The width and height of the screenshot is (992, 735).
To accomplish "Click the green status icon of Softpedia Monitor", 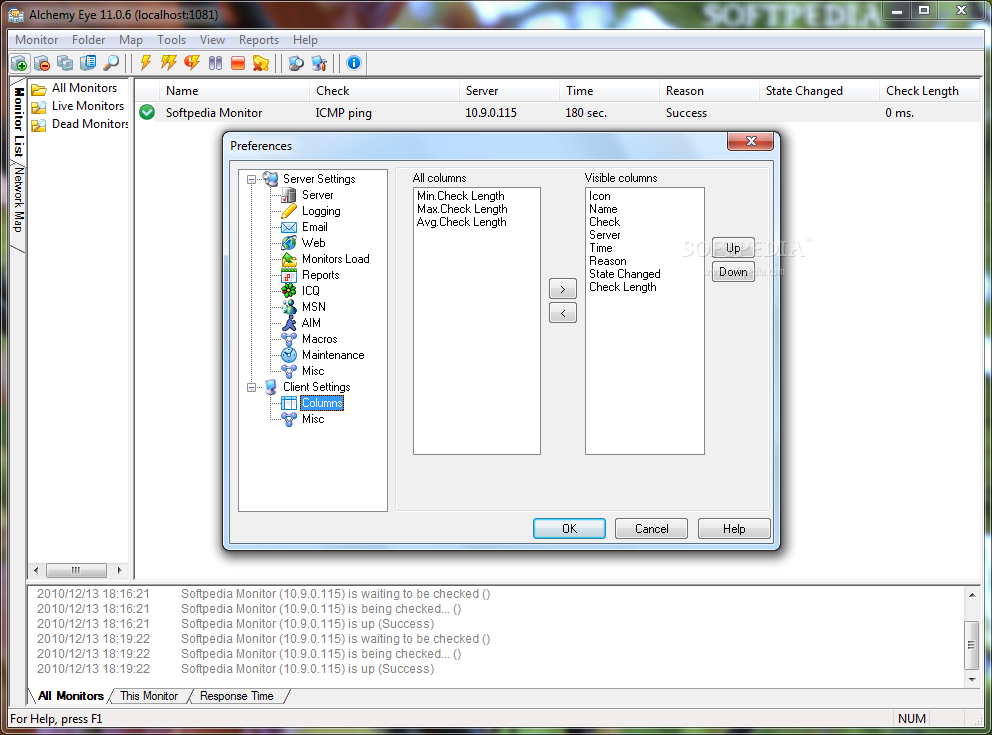I will click(147, 113).
